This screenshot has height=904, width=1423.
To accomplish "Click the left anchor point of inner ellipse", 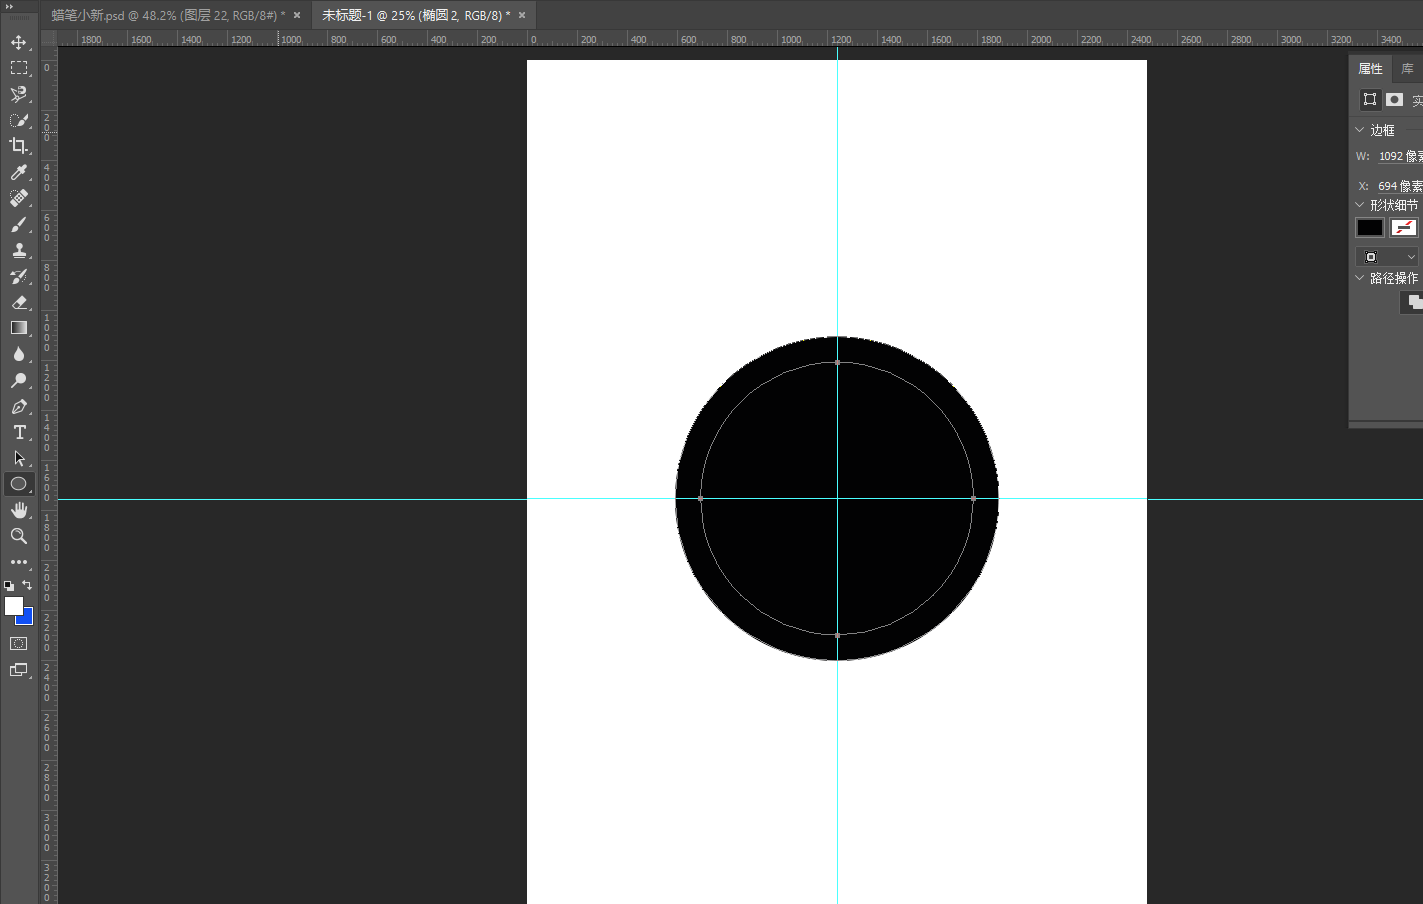I will tap(700, 498).
